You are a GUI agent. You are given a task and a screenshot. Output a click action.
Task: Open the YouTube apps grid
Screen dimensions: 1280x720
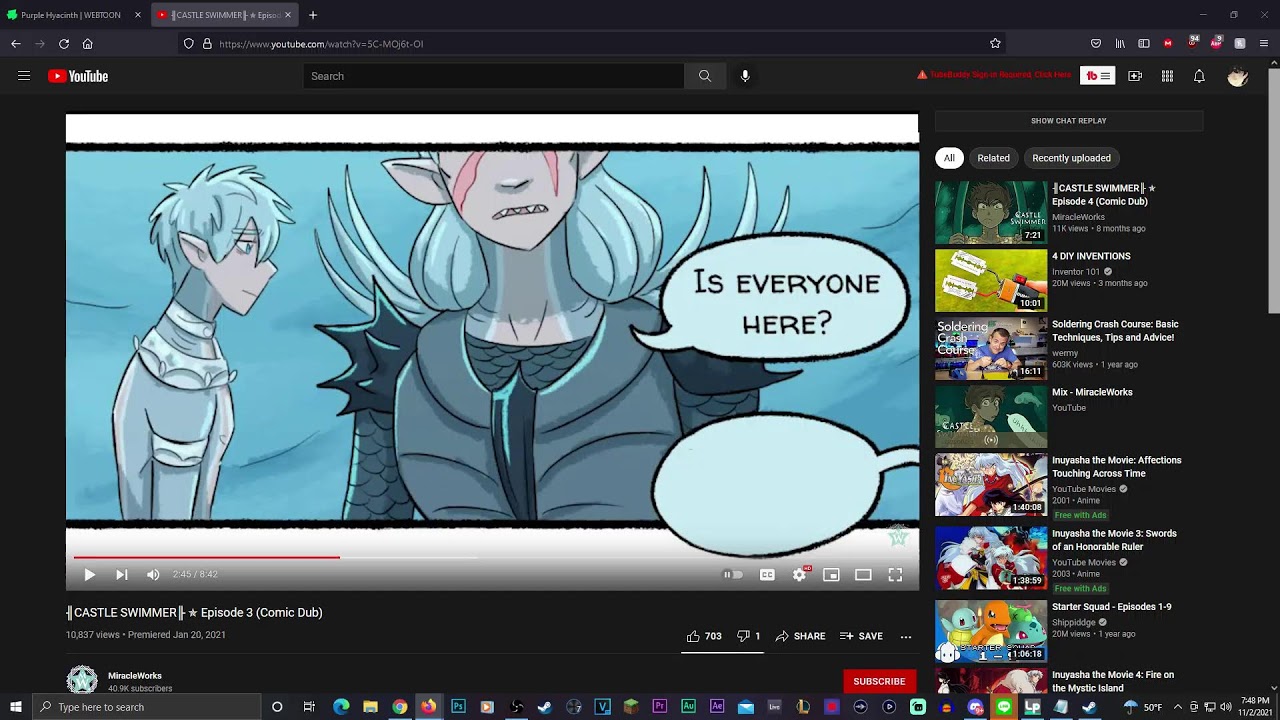click(1167, 76)
